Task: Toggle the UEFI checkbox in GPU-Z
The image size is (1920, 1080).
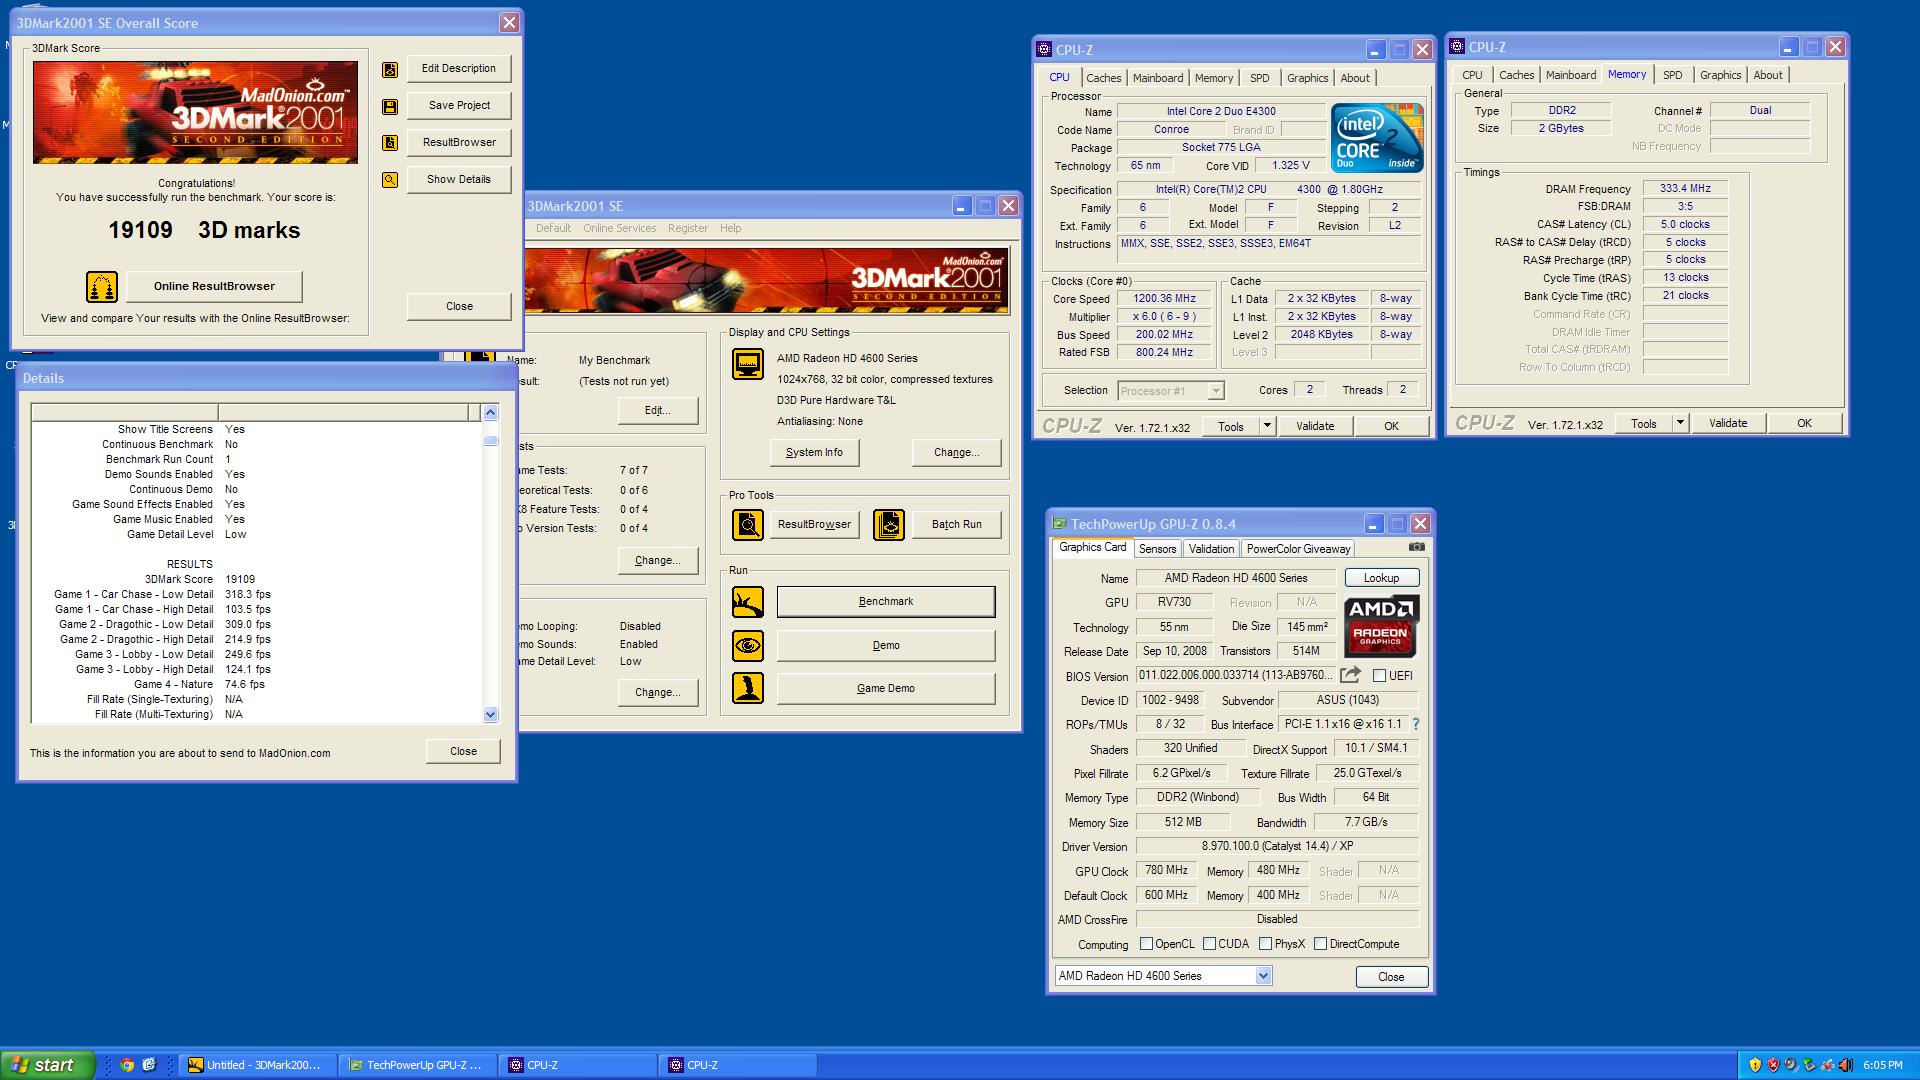Action: pos(1379,676)
